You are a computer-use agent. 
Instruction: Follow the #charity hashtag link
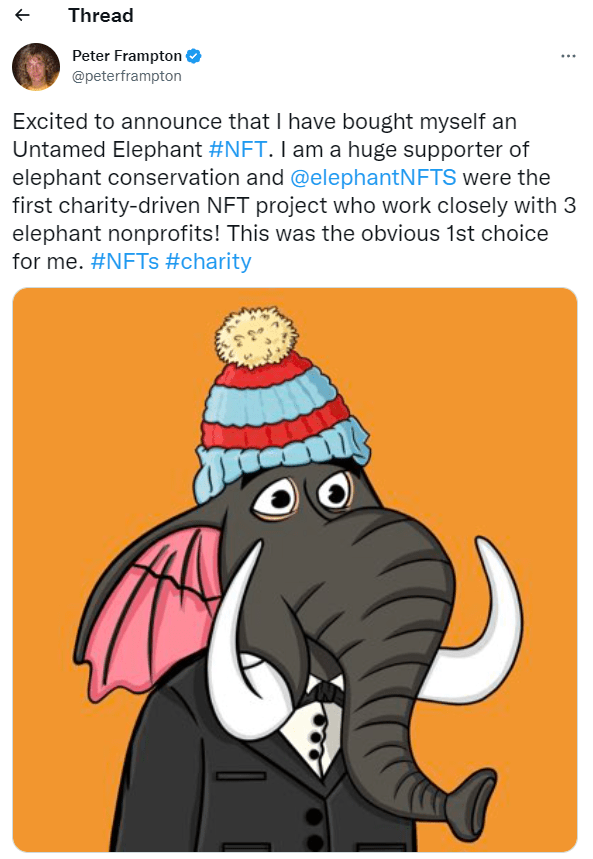pyautogui.click(x=208, y=262)
